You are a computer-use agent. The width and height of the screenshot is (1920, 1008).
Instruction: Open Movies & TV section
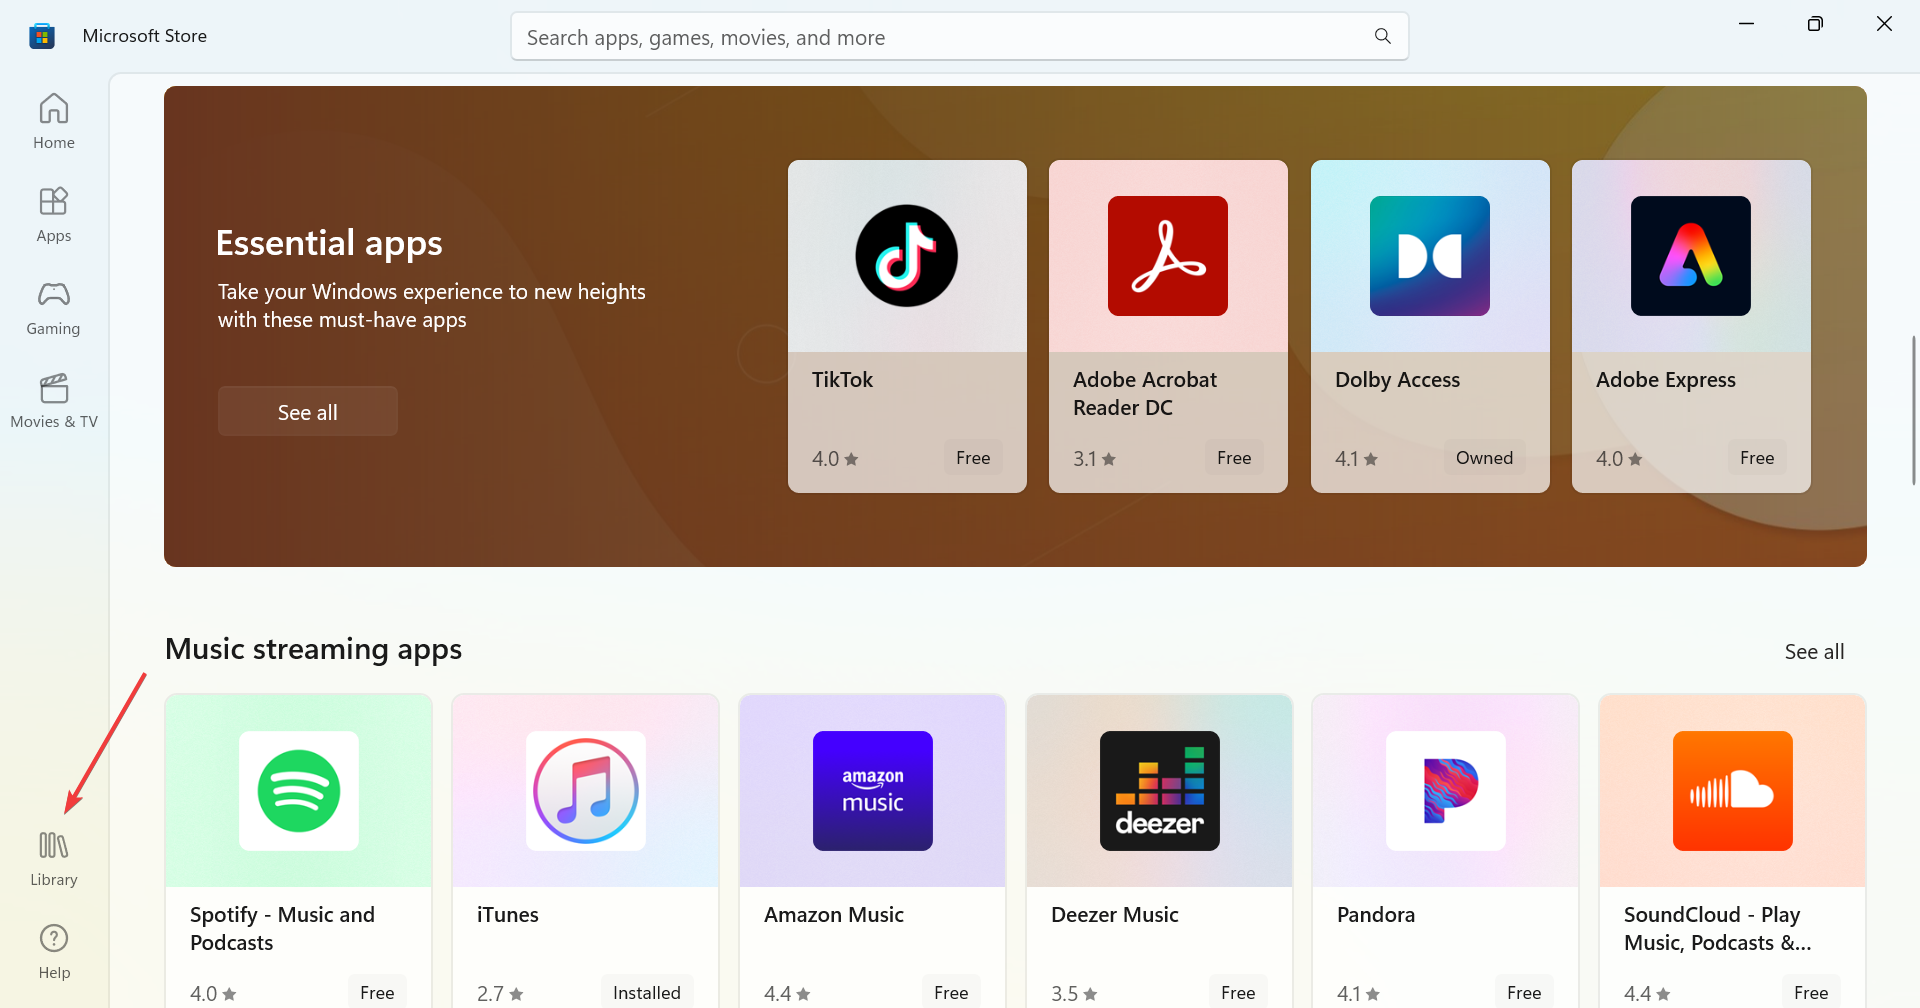[54, 401]
